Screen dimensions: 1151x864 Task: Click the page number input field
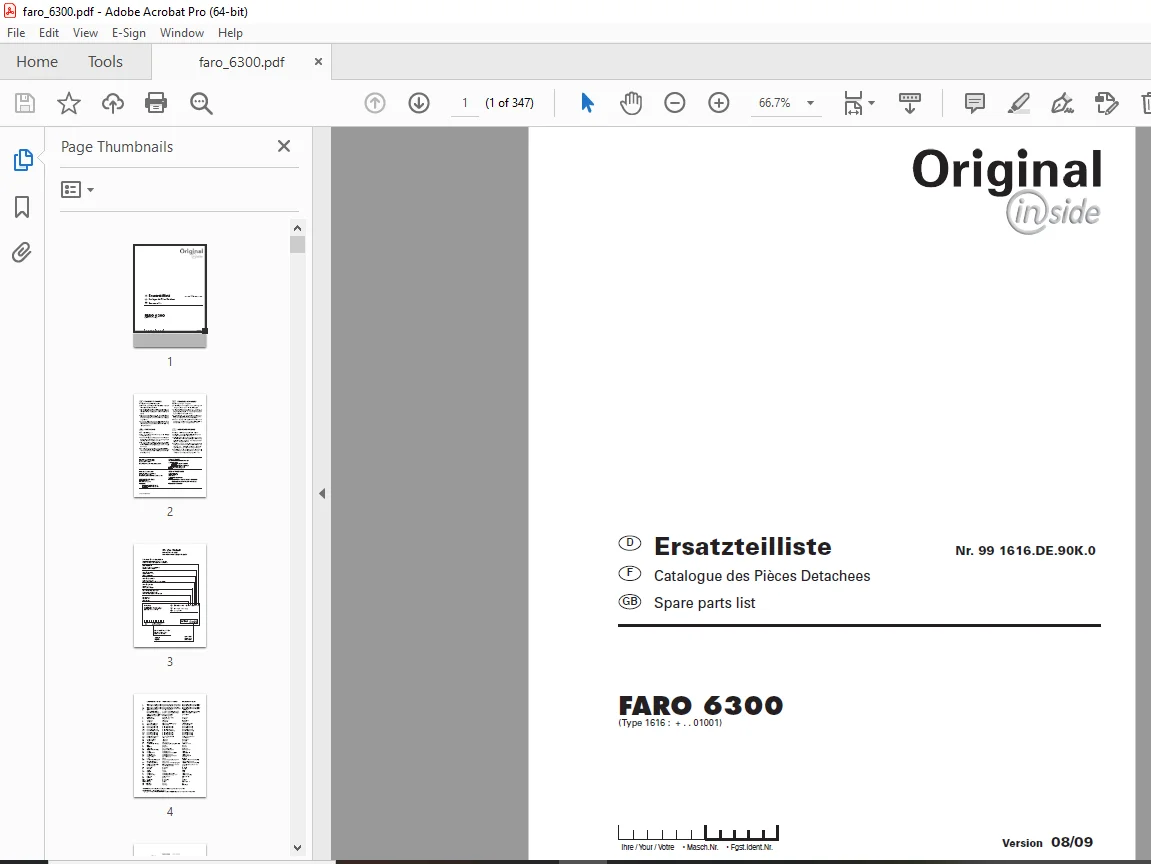tap(465, 103)
